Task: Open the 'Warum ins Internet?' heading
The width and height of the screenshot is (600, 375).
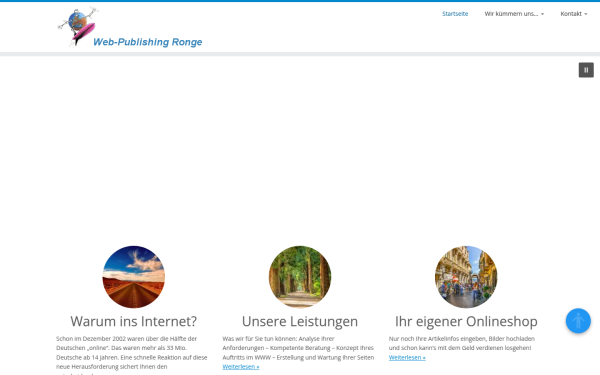Action: coord(134,321)
